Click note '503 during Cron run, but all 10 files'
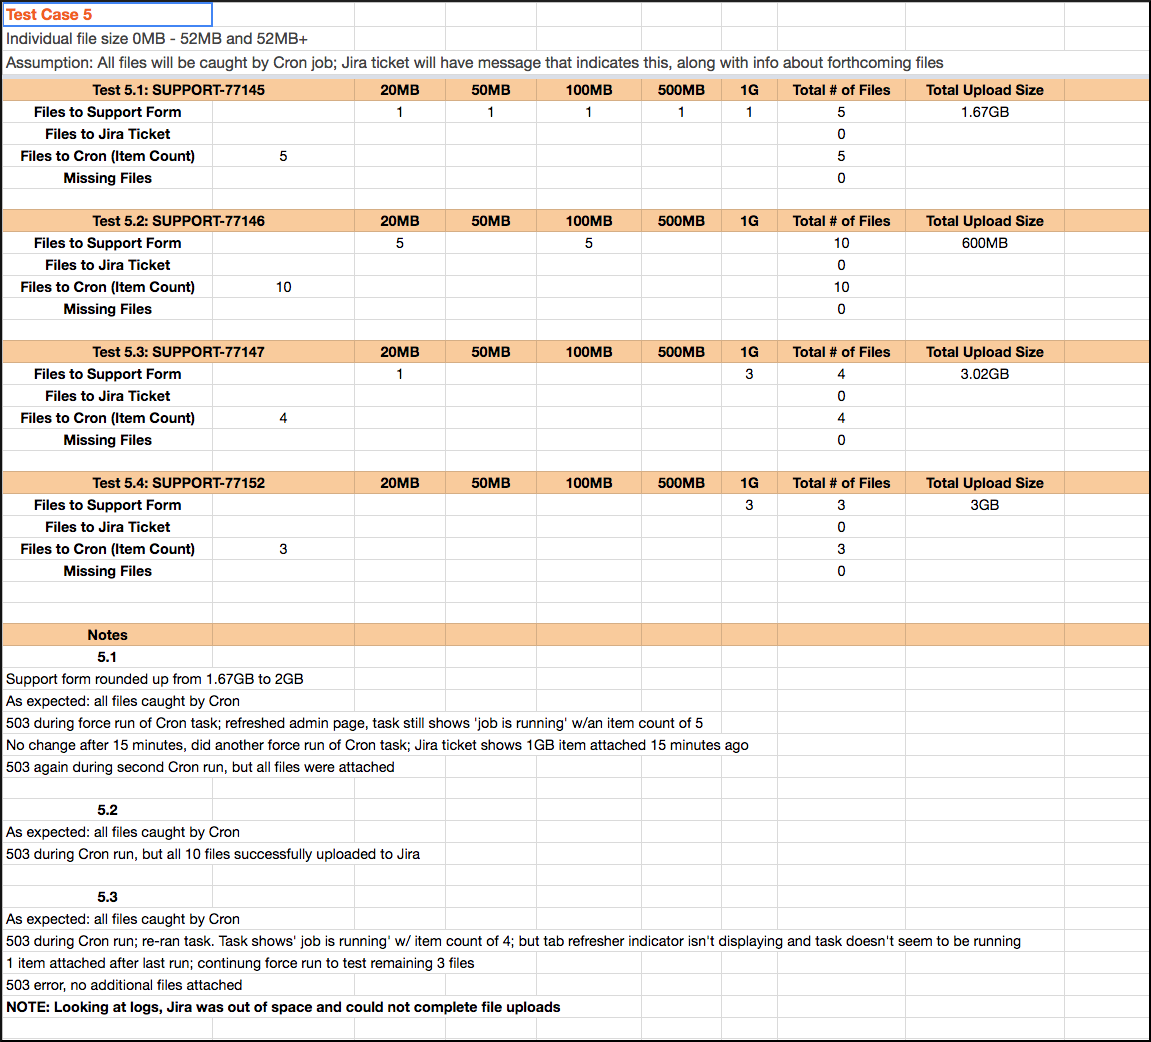 coord(213,854)
